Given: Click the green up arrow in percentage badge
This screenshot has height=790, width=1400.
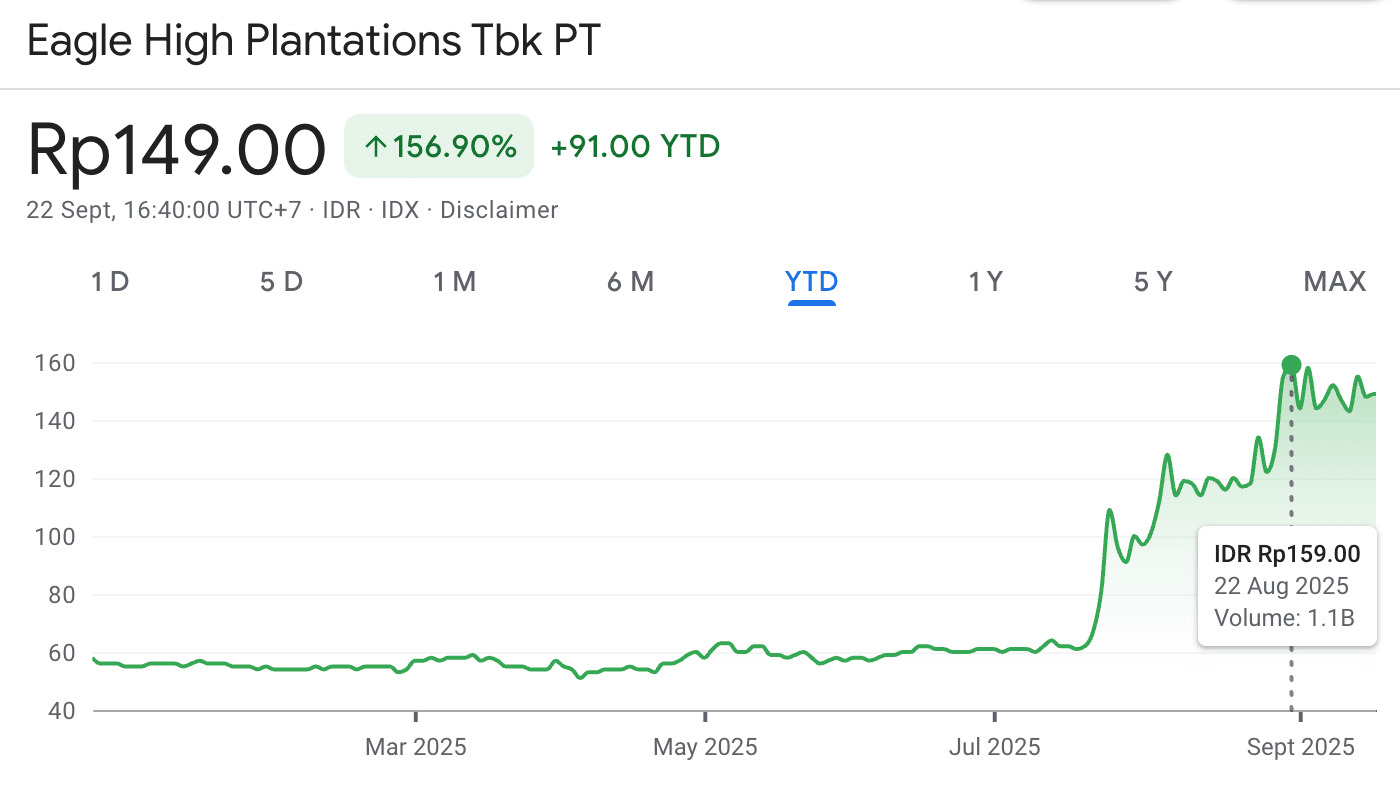Looking at the screenshot, I should (x=375, y=148).
